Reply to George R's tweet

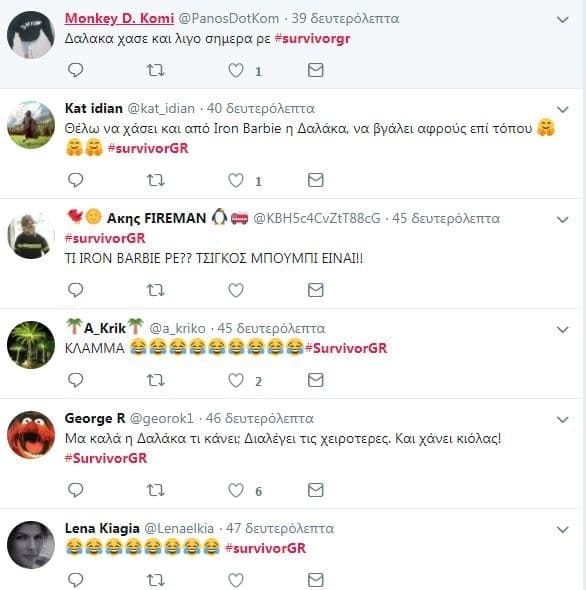[75, 490]
